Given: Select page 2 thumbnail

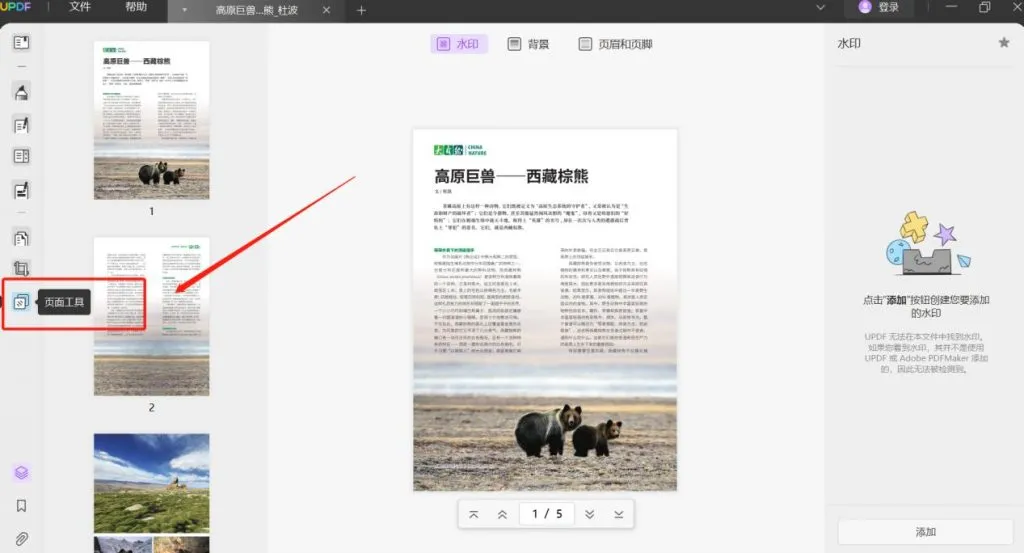Looking at the screenshot, I should pyautogui.click(x=152, y=317).
